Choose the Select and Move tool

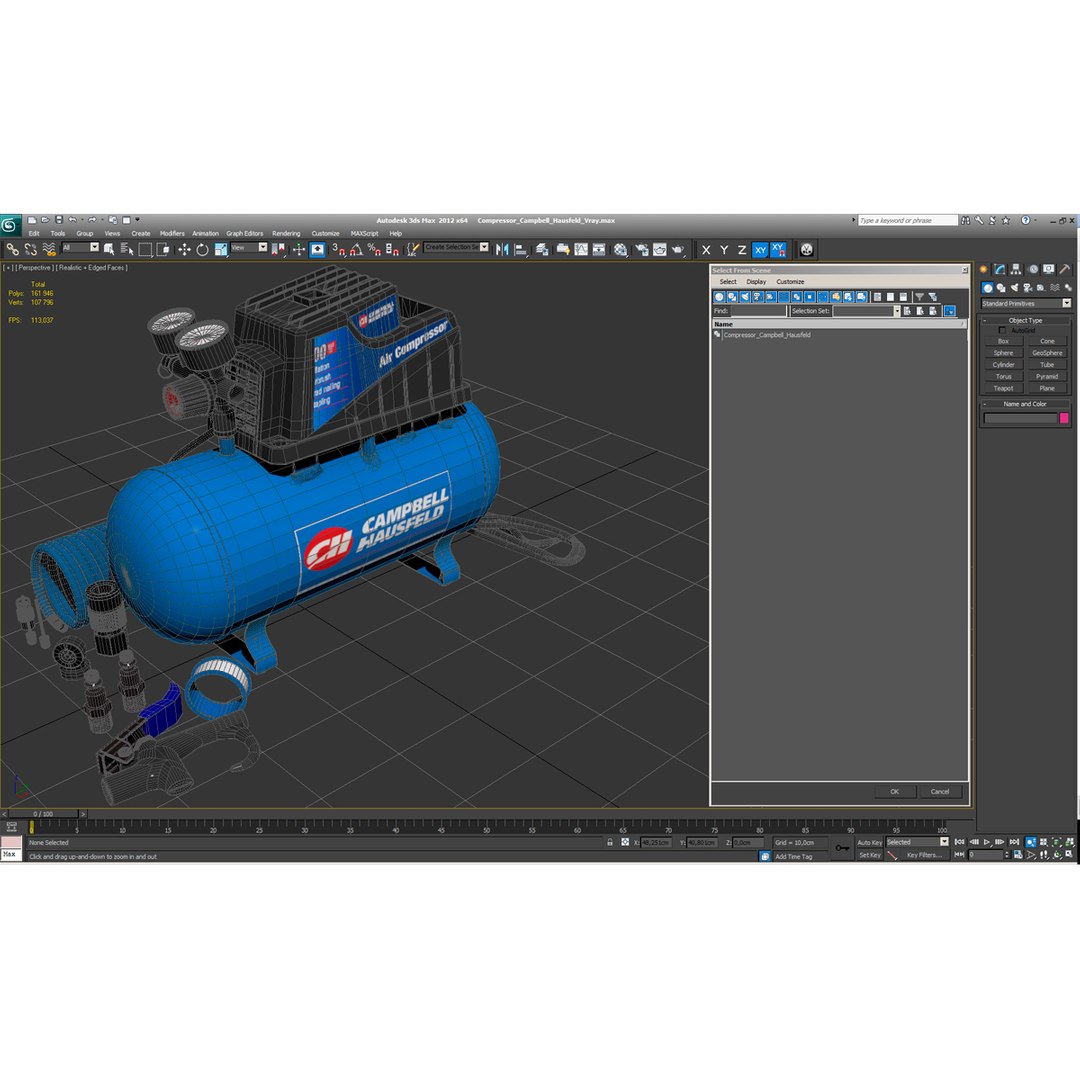pyautogui.click(x=184, y=249)
